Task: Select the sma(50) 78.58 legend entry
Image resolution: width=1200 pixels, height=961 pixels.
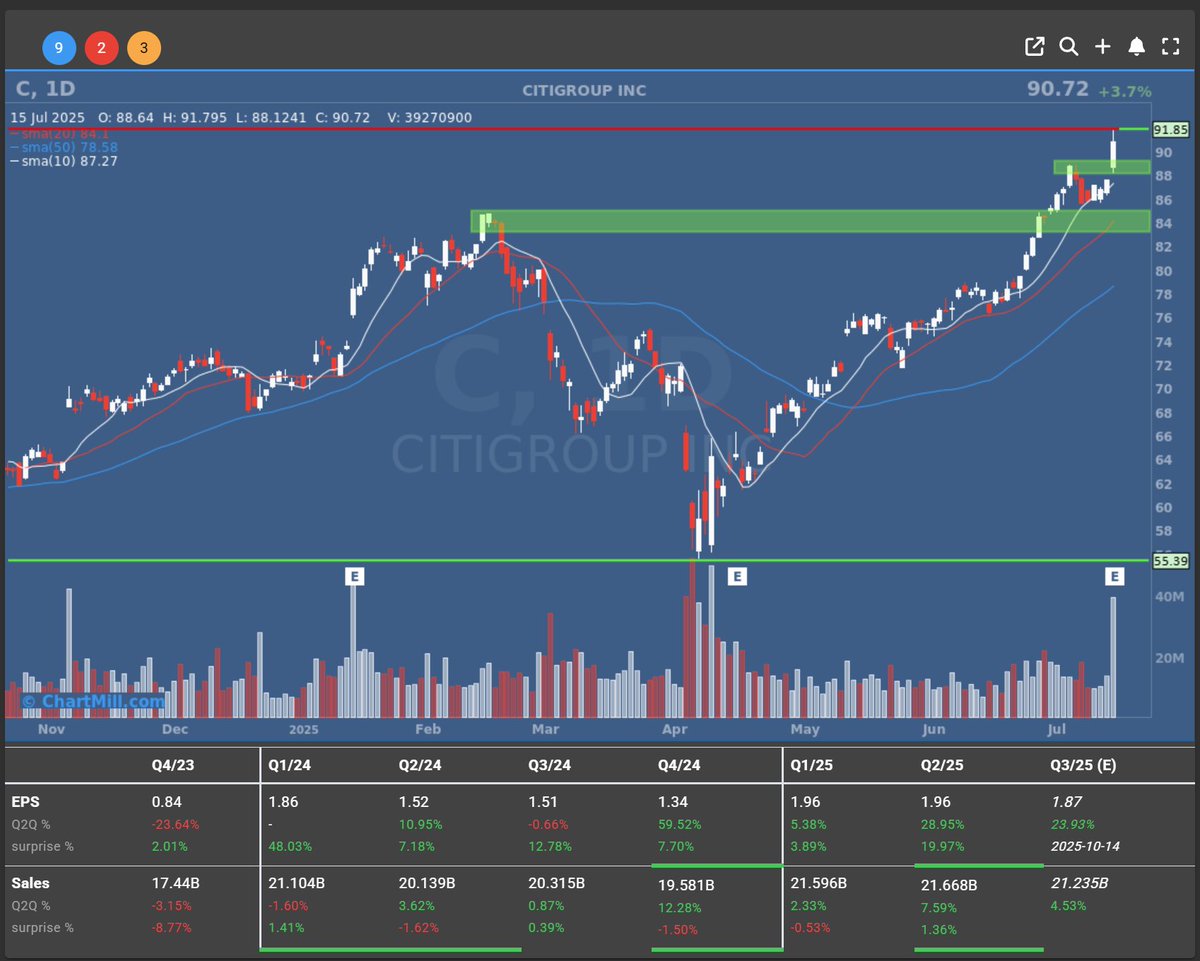Action: click(64, 146)
